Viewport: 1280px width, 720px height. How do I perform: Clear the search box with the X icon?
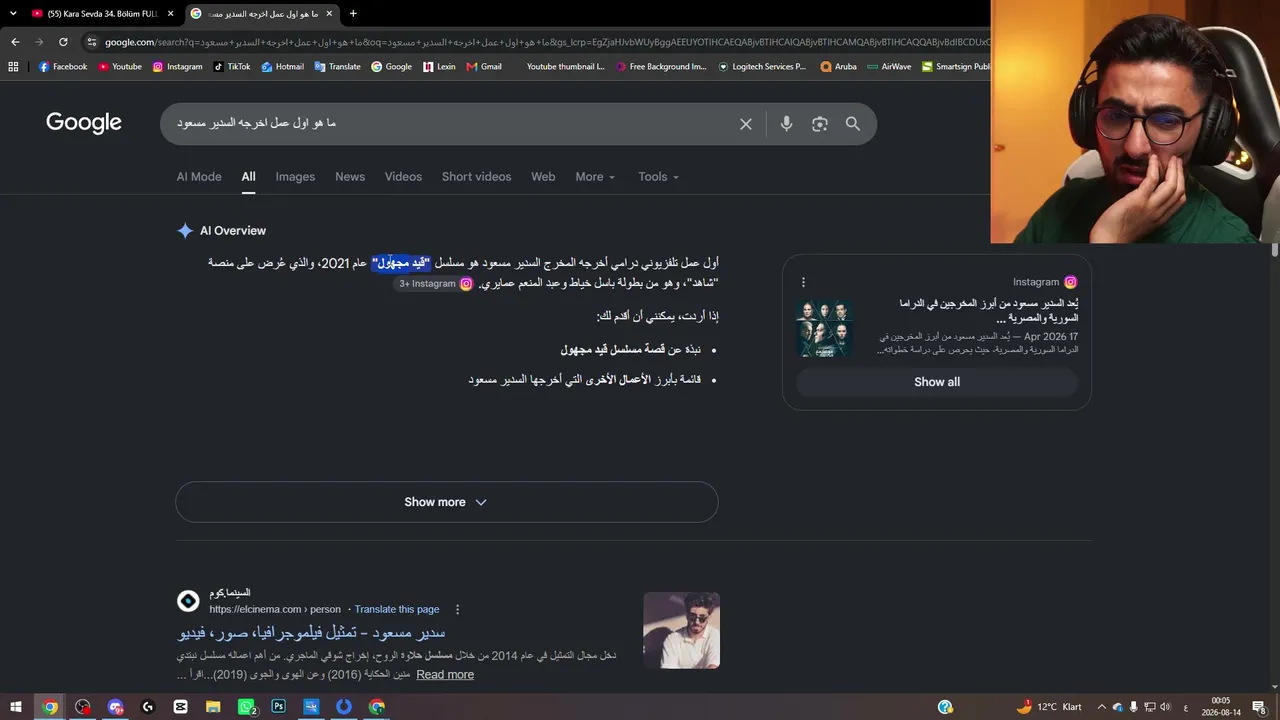coord(746,124)
